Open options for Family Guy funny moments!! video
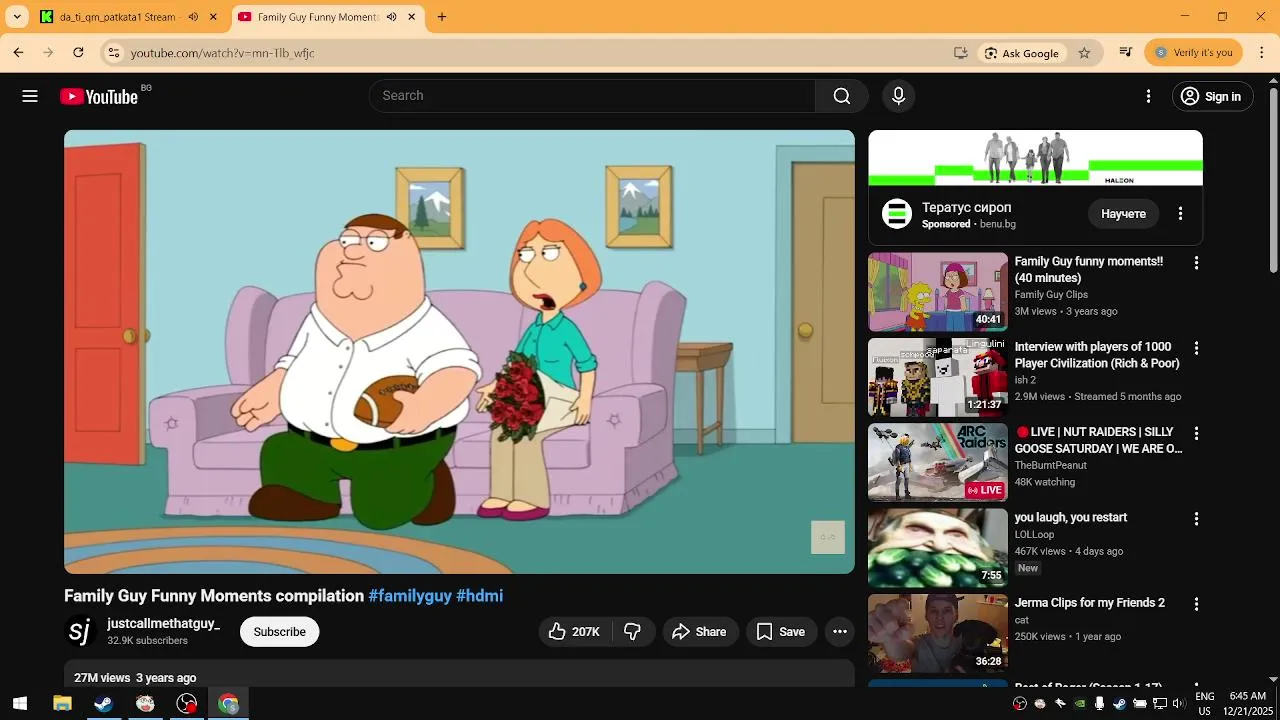 pyautogui.click(x=1196, y=263)
